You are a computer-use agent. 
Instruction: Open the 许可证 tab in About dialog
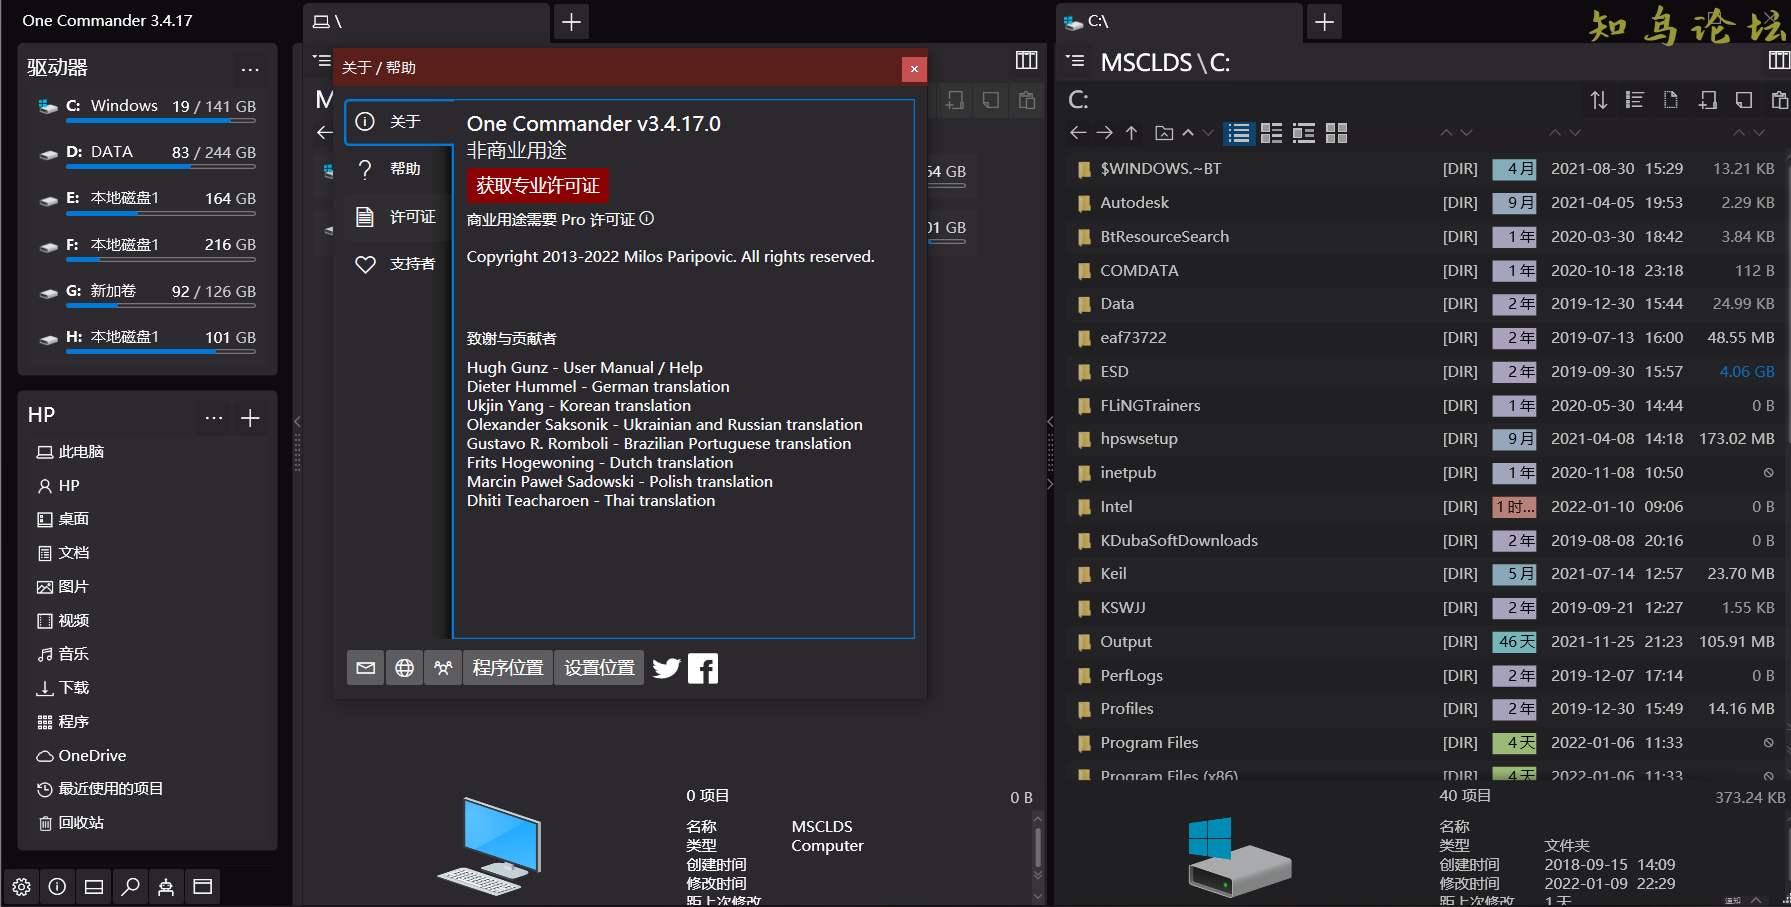tap(397, 217)
